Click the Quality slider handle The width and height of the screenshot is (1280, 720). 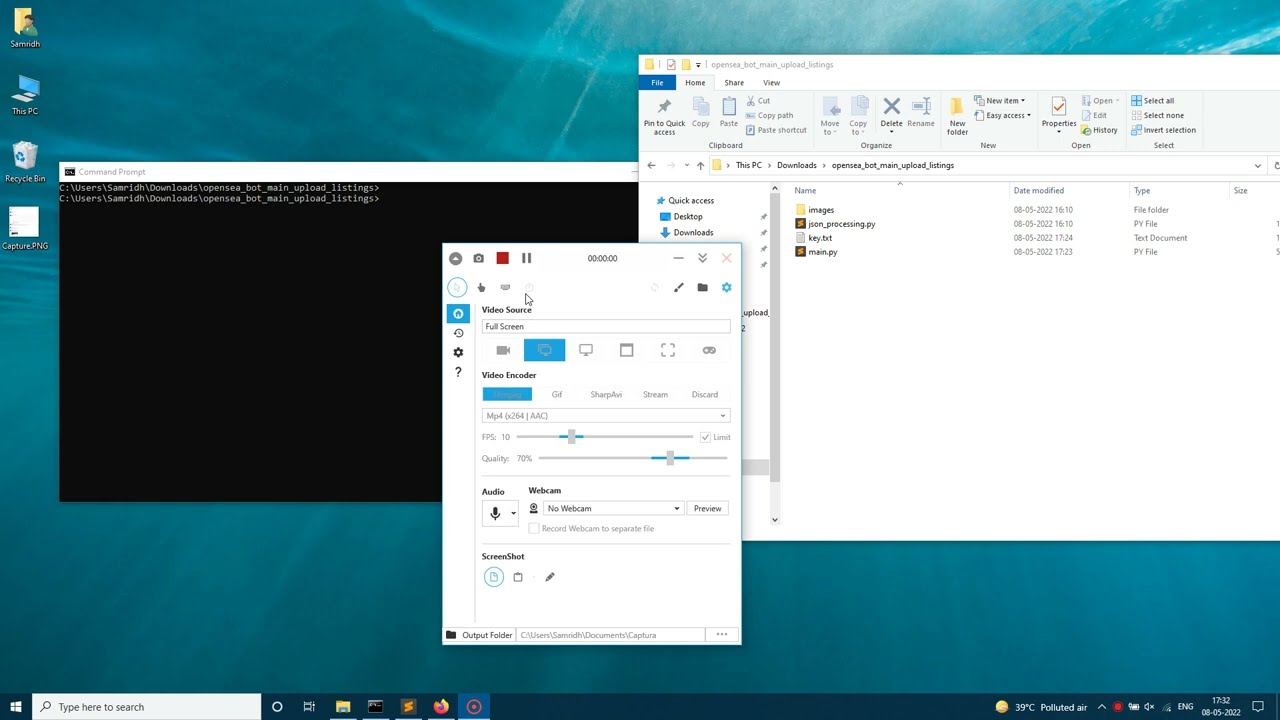(670, 458)
